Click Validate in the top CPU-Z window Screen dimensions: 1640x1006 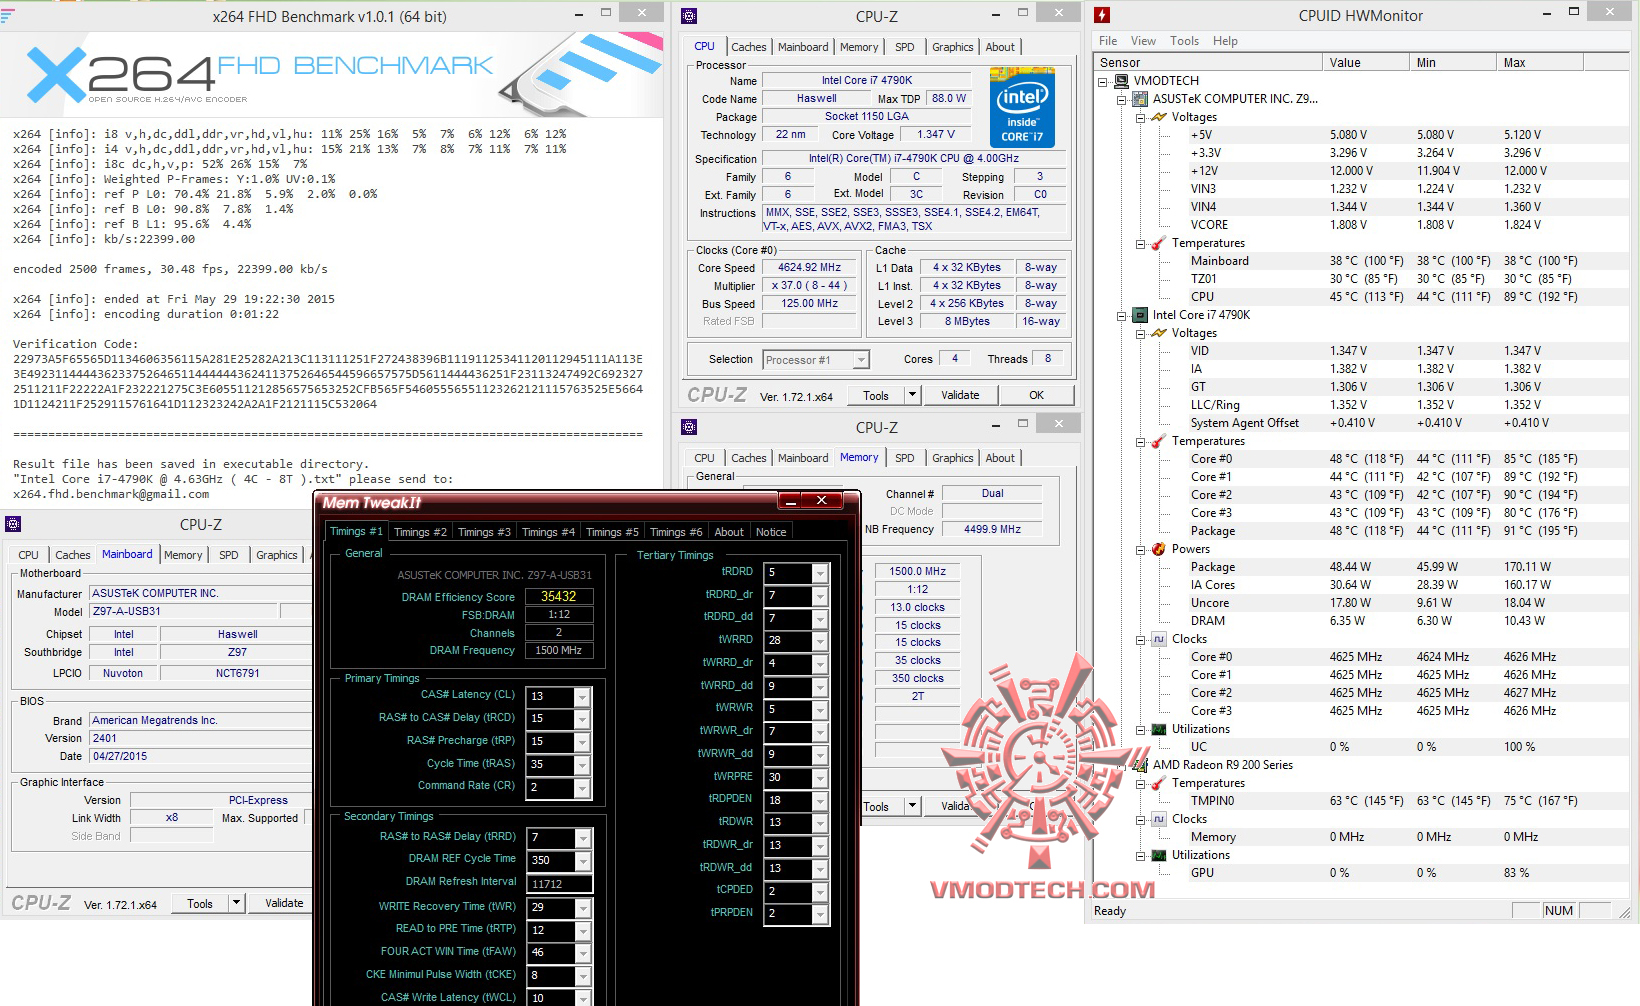coord(960,395)
